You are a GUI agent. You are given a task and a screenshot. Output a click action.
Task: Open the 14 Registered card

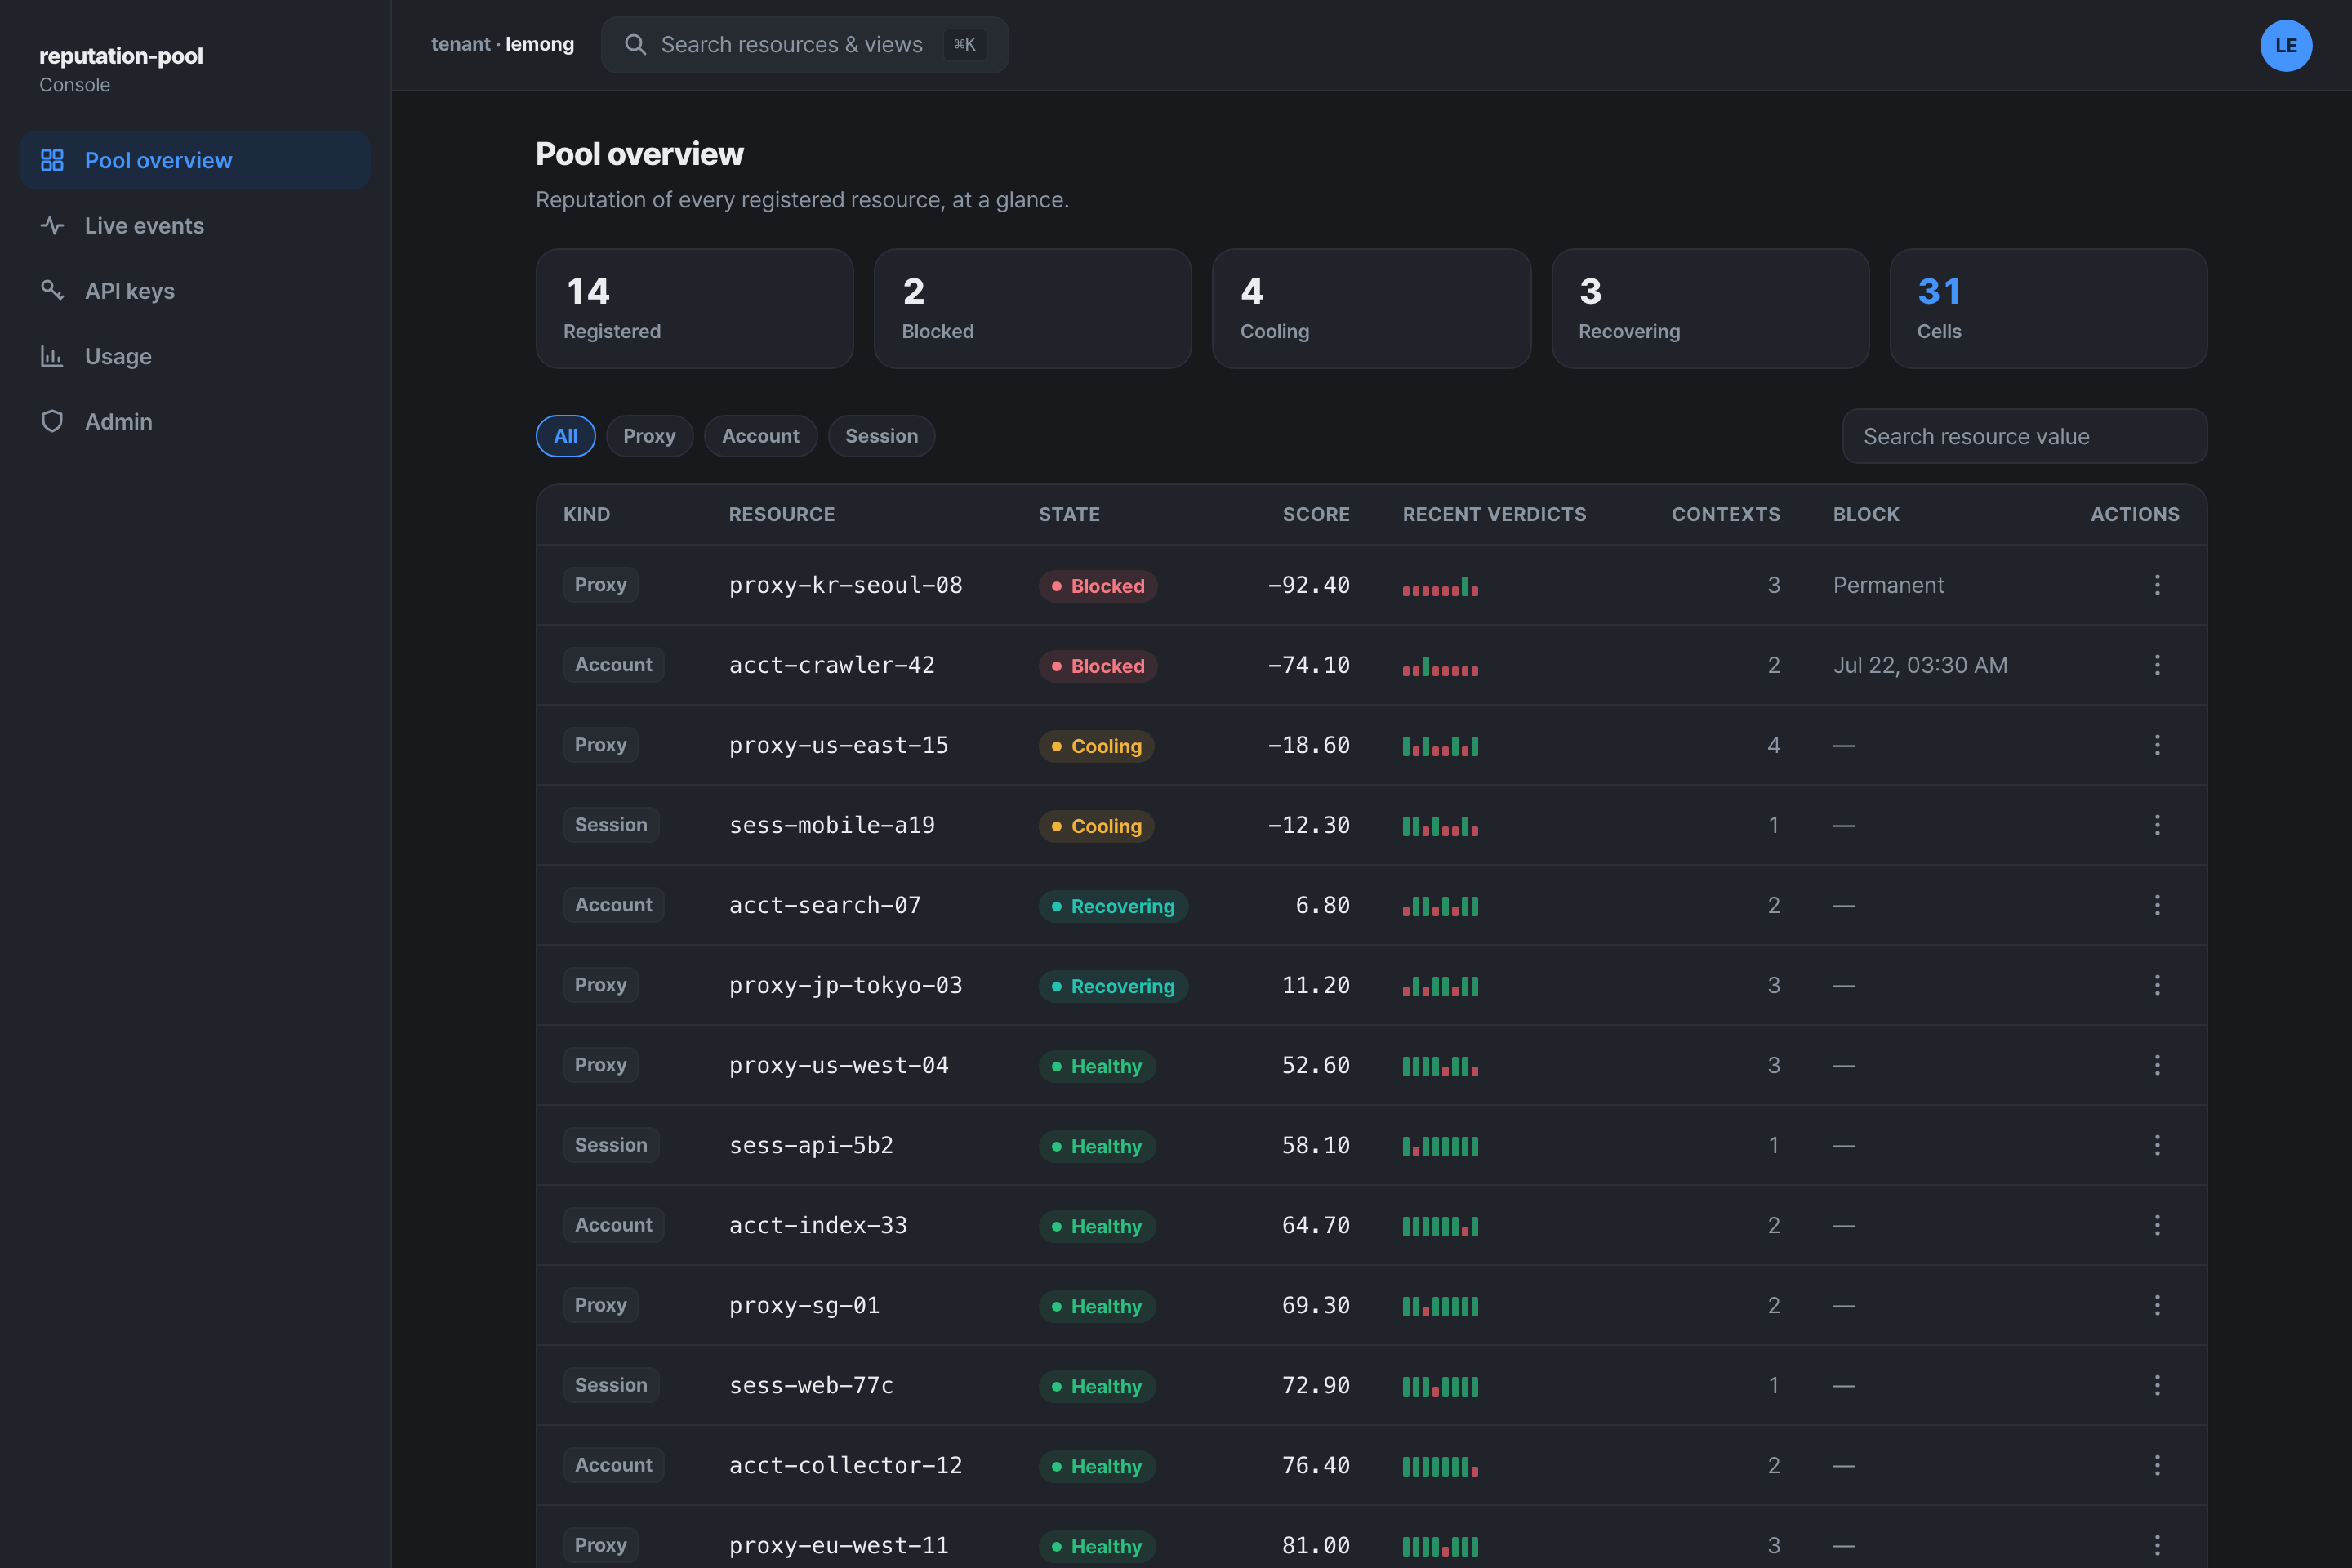pos(694,308)
